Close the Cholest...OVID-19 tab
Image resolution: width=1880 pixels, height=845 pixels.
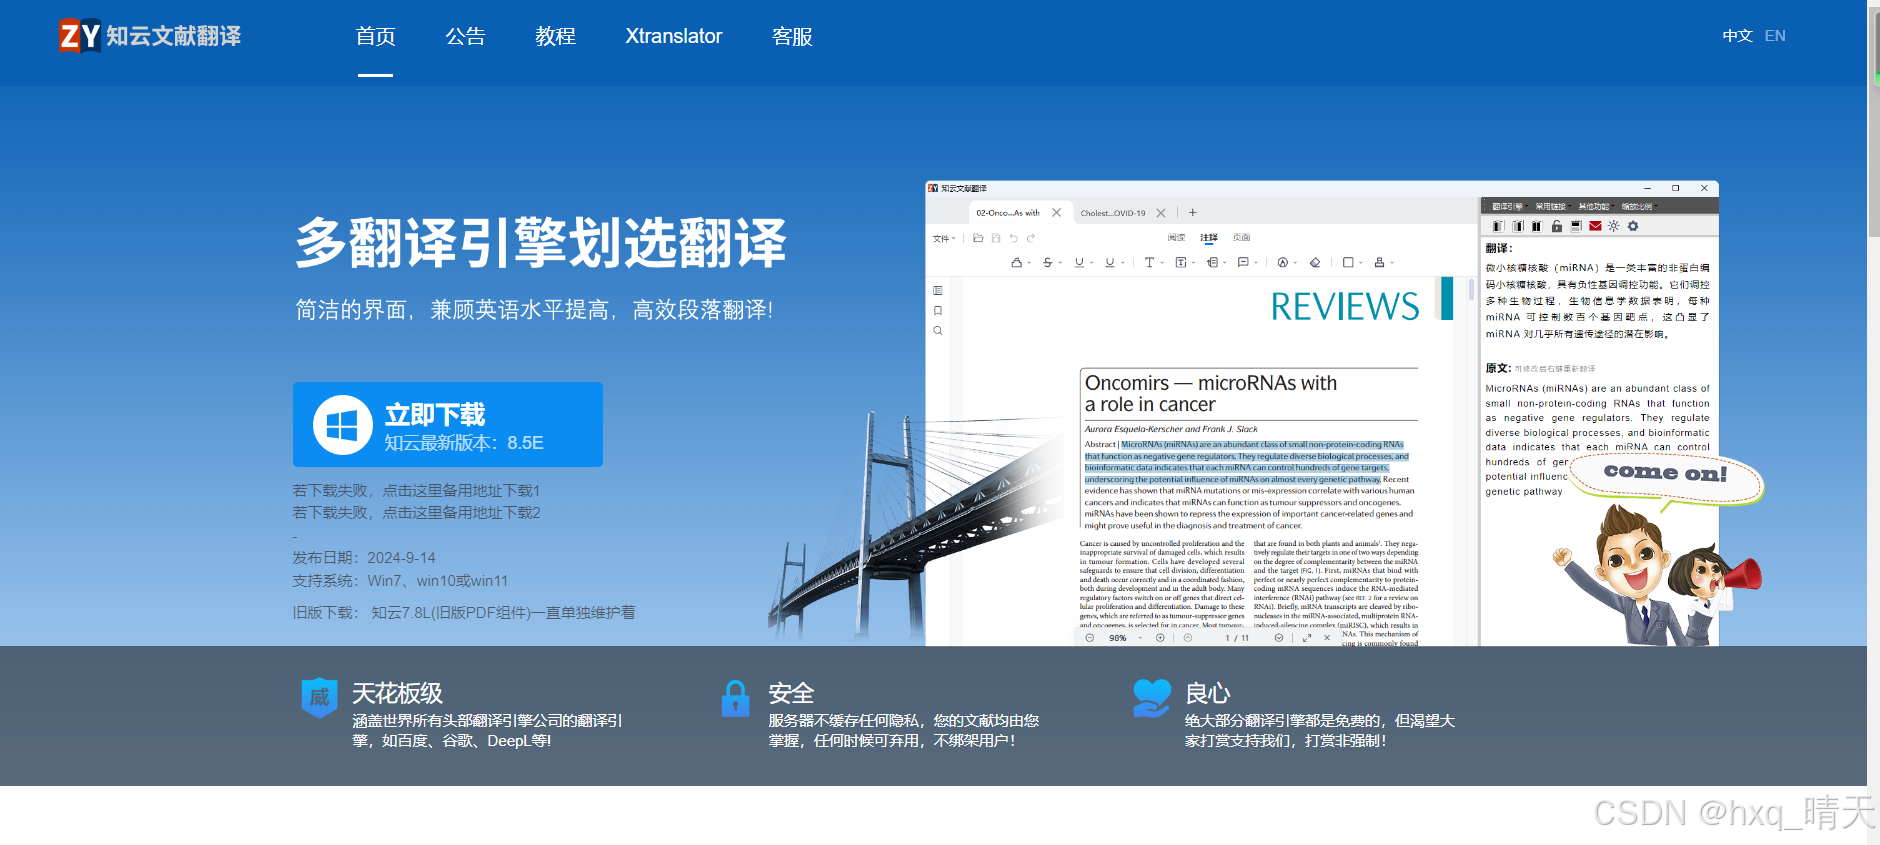[1161, 213]
